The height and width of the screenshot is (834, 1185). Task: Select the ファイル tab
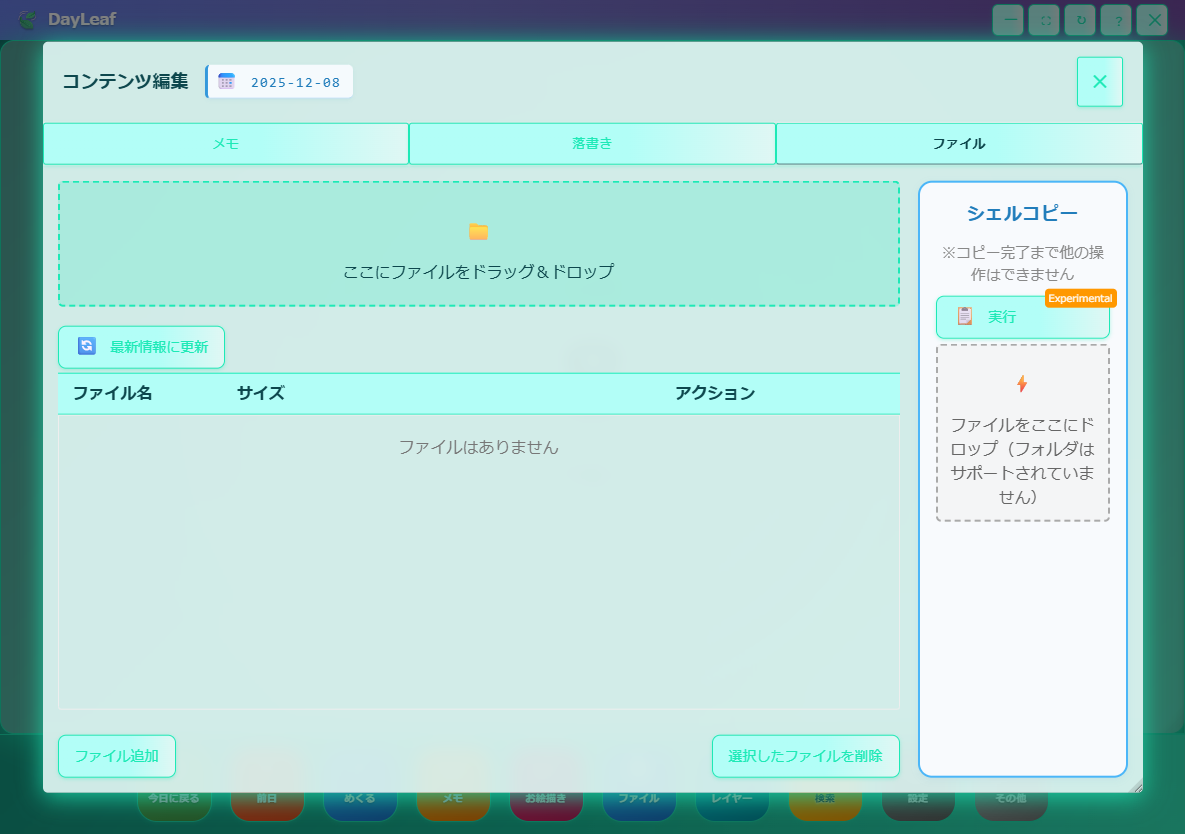[959, 144]
